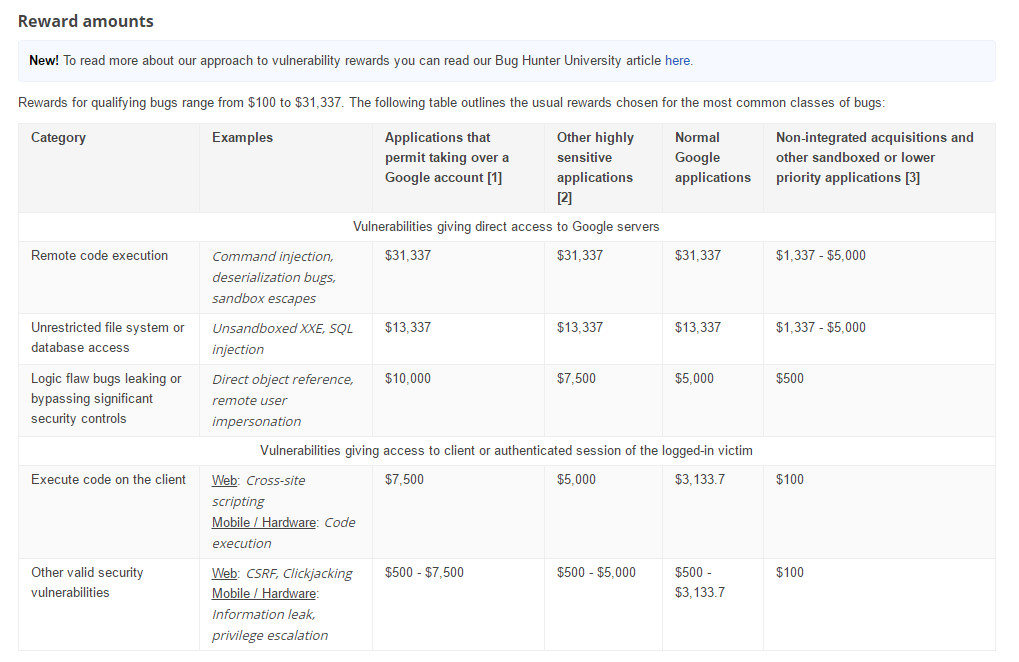Select 'Unrestricted file system or database access' cell
The height and width of the screenshot is (662, 1019).
(108, 338)
